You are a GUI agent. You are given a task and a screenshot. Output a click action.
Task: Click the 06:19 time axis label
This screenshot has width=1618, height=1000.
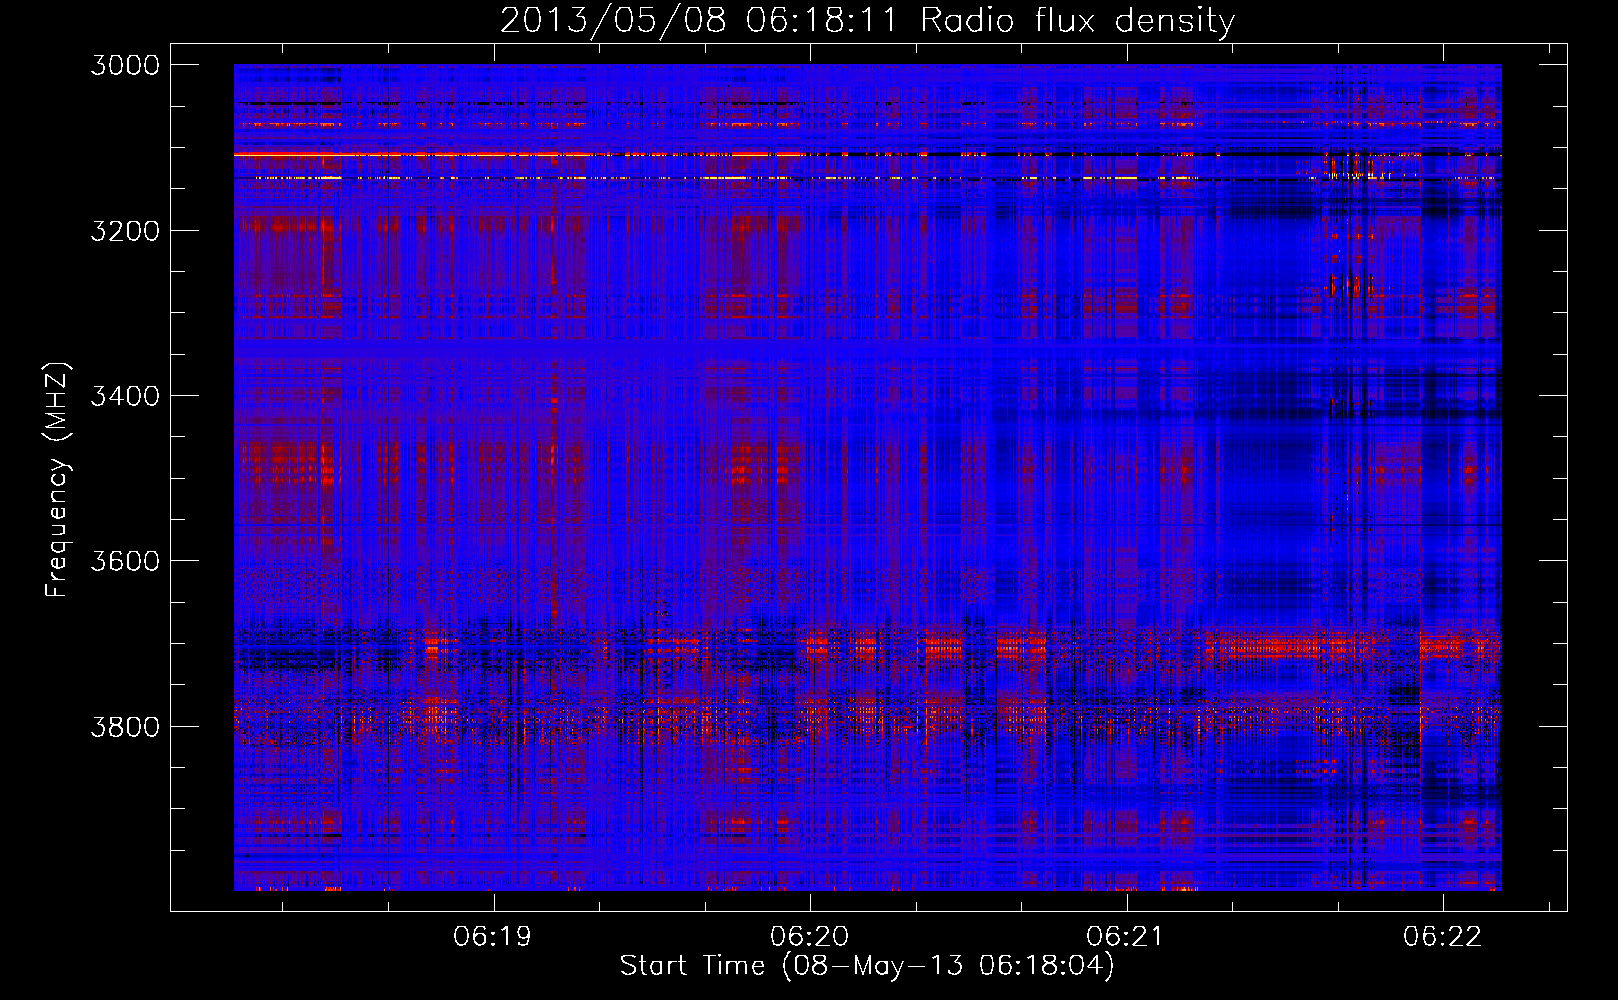pos(492,937)
